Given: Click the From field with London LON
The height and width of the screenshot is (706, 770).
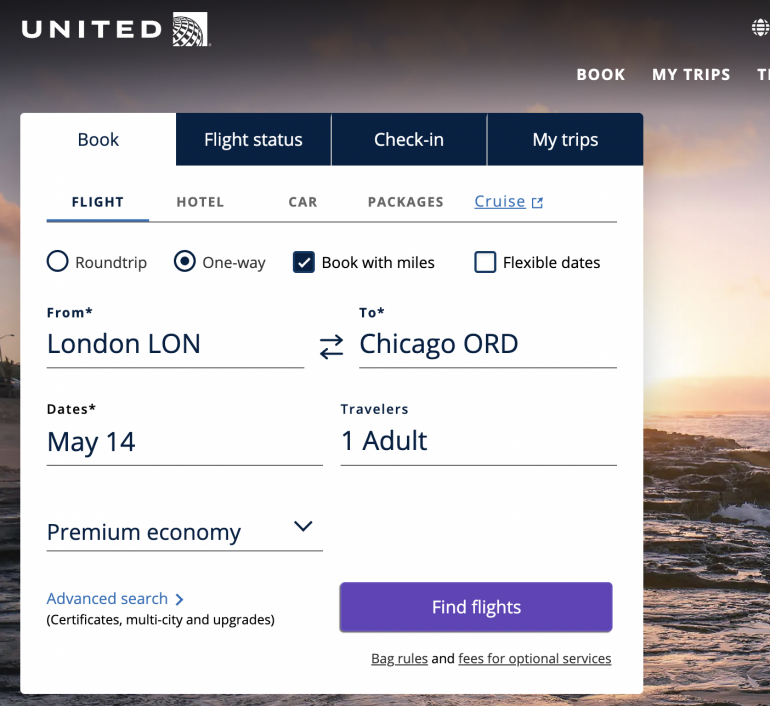Looking at the screenshot, I should (x=175, y=344).
